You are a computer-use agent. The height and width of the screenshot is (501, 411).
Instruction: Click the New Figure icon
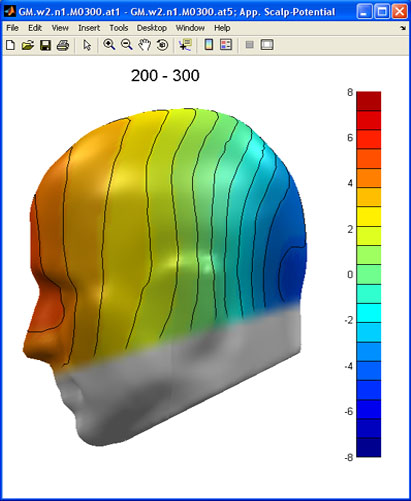pyautogui.click(x=11, y=45)
